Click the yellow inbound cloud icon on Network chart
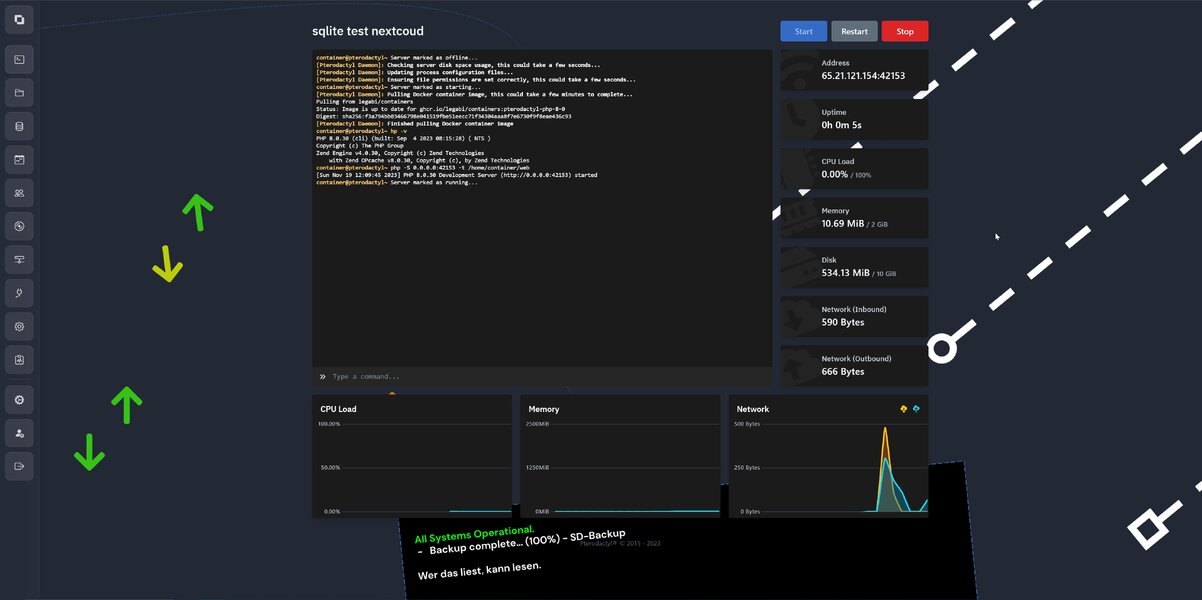 (904, 409)
